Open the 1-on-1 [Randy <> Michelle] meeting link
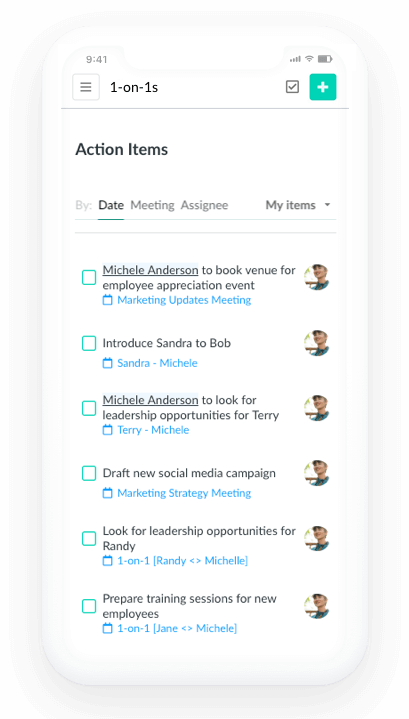The image size is (409, 719). point(182,560)
